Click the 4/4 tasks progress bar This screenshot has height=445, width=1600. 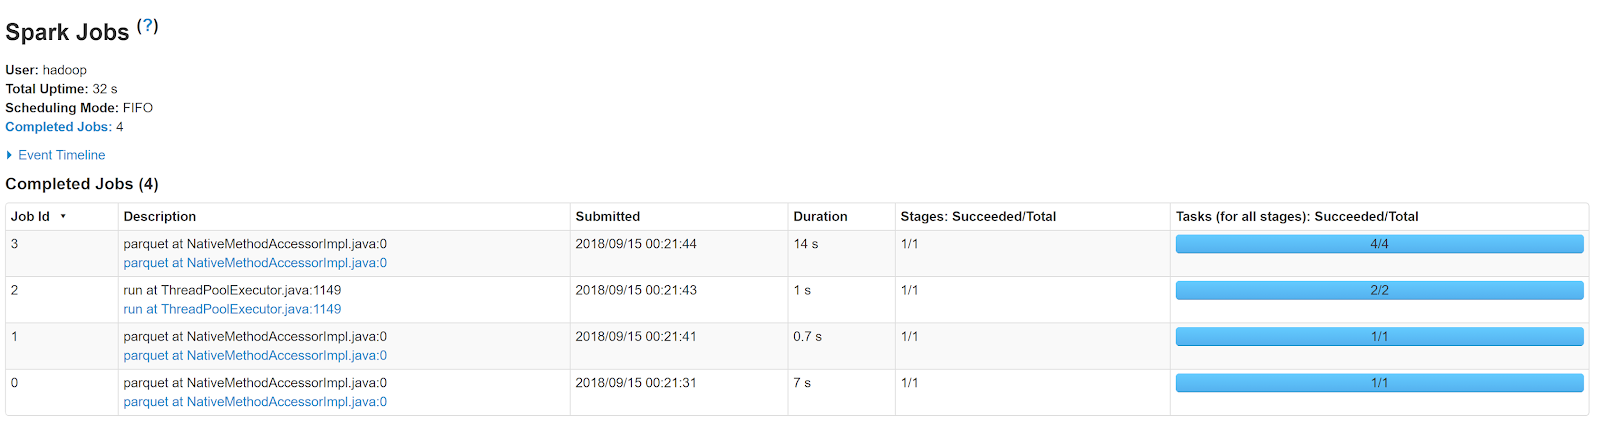click(x=1379, y=244)
